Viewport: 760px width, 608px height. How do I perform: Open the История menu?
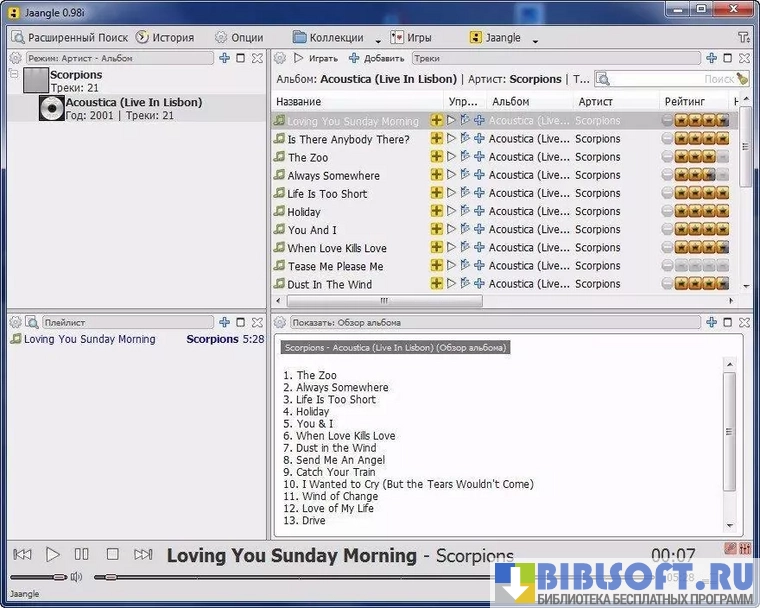[x=165, y=37]
